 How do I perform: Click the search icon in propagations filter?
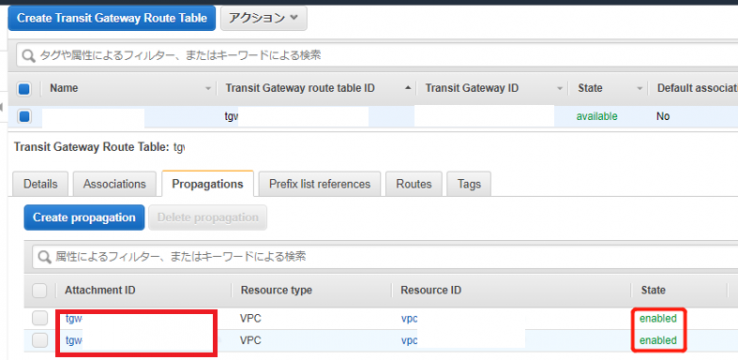44,256
